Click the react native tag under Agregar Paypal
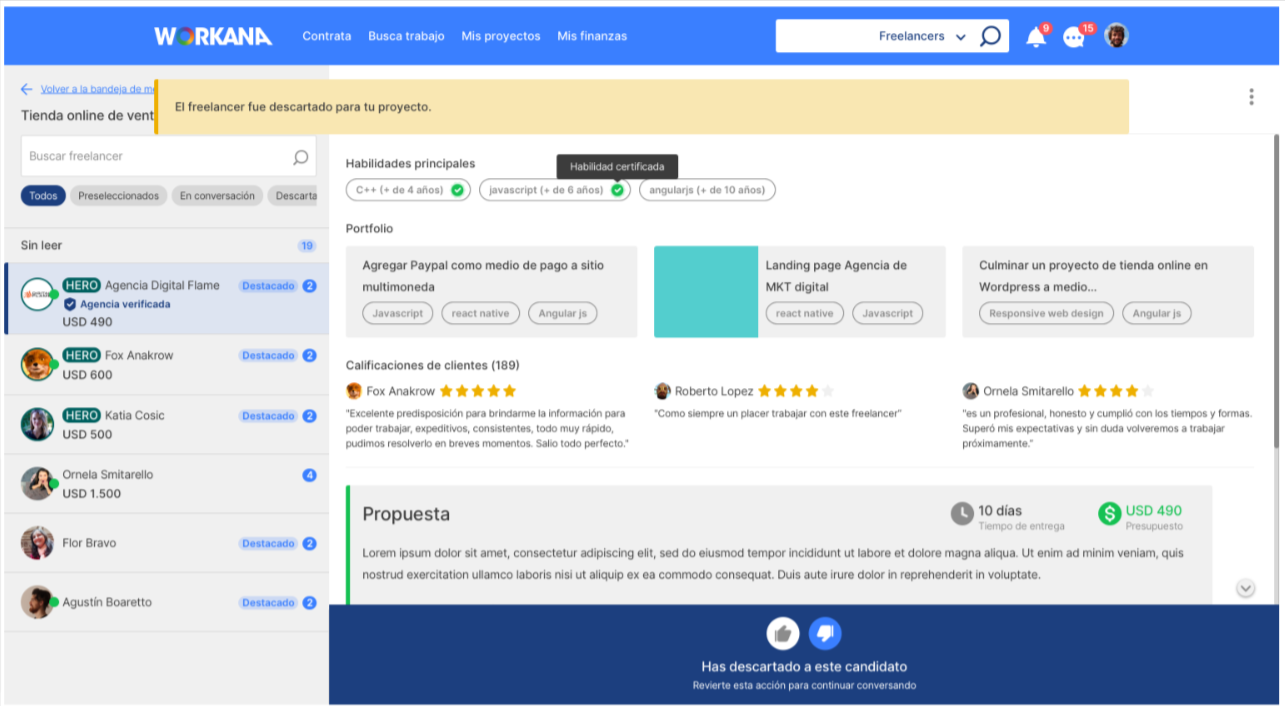 coord(480,313)
